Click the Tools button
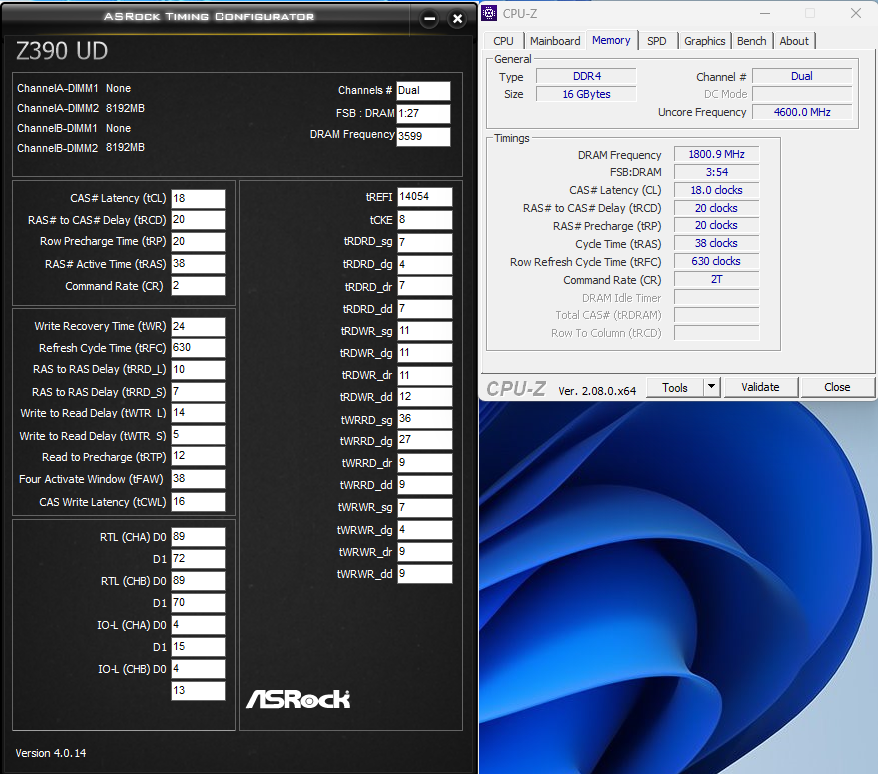This screenshot has width=878, height=774. 675,387
